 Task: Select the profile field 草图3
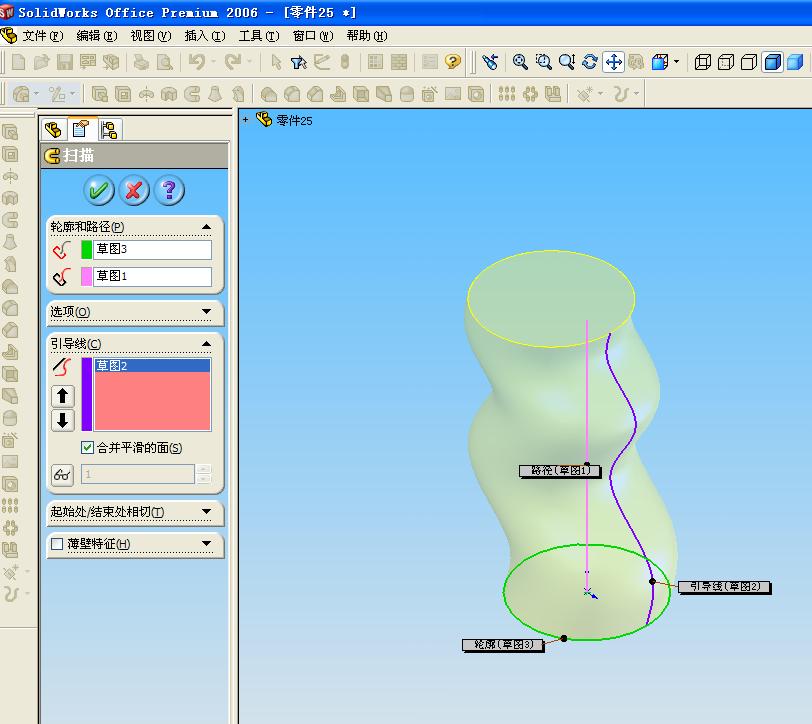click(152, 249)
